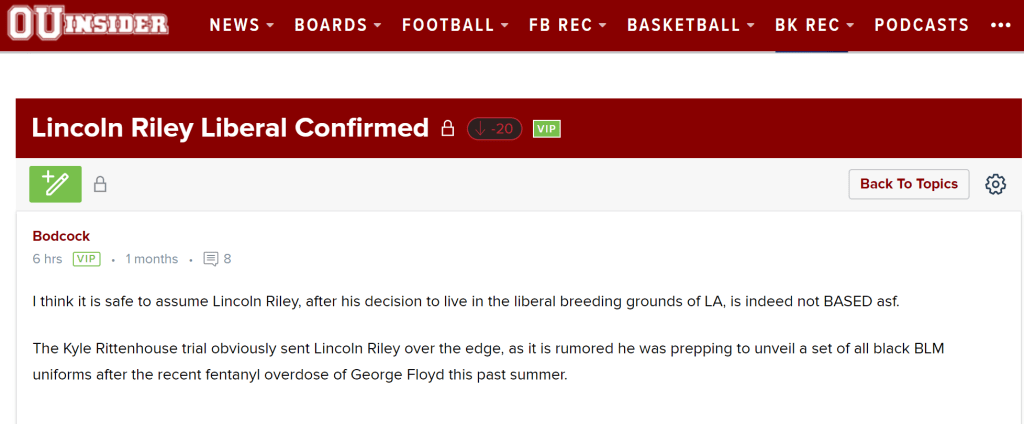Click the green VIP badge in header
The height and width of the screenshot is (424, 1024).
[546, 129]
